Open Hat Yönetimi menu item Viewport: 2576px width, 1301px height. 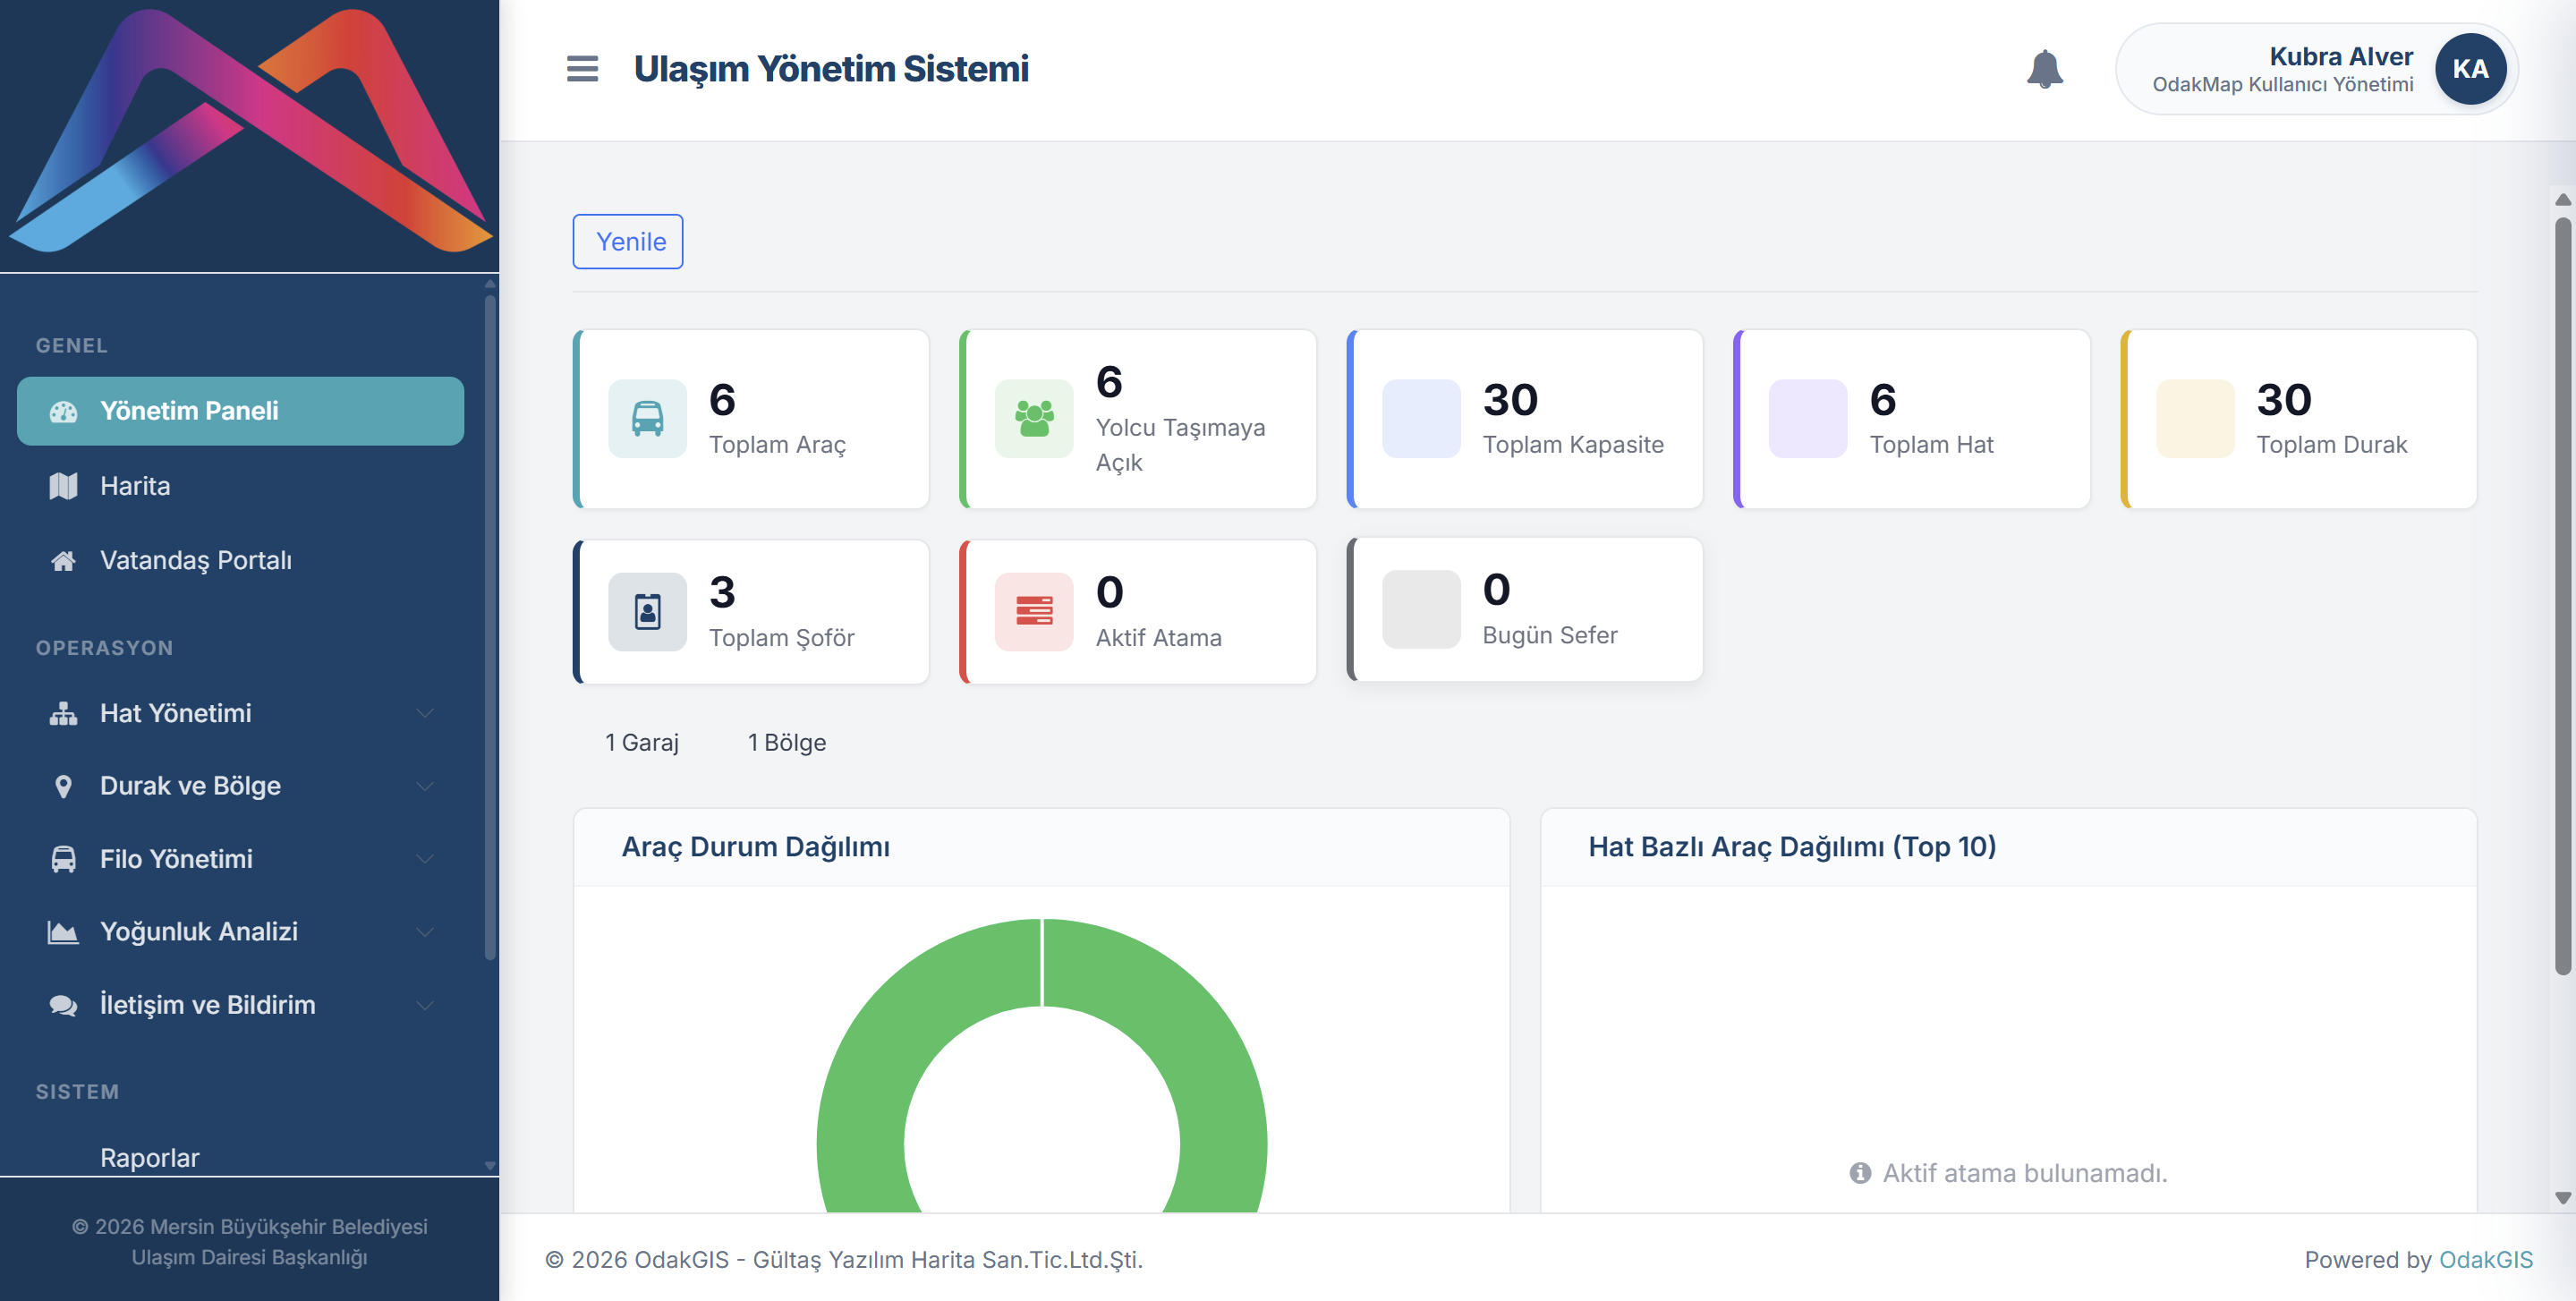click(x=240, y=713)
